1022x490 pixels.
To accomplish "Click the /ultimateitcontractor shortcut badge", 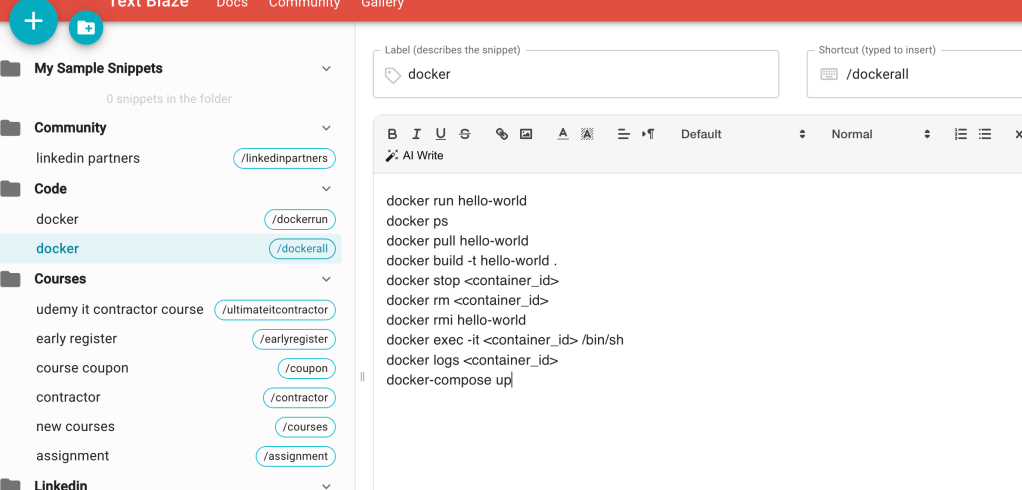I will coord(275,310).
